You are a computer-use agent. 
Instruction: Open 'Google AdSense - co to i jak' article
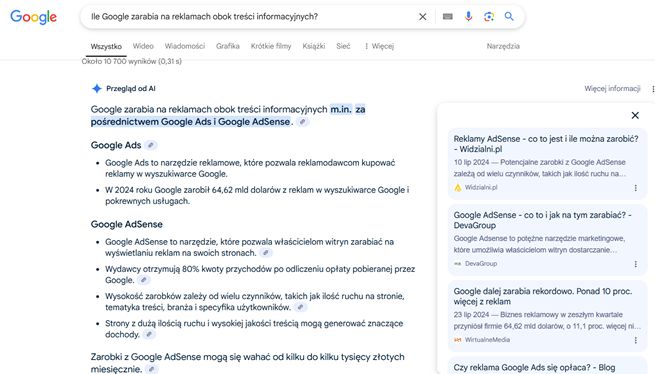click(x=542, y=220)
